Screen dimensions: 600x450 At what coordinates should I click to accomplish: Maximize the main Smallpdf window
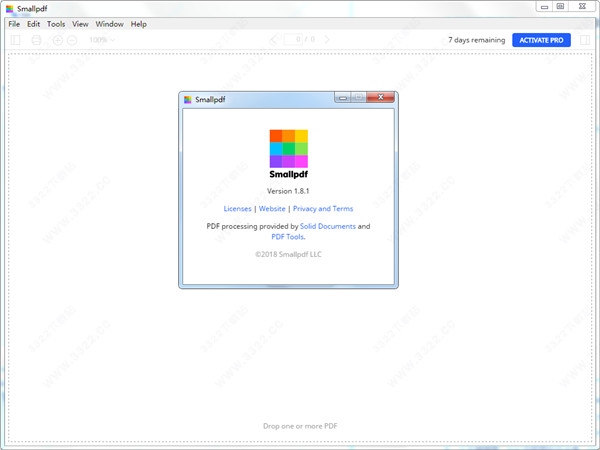click(560, 7)
